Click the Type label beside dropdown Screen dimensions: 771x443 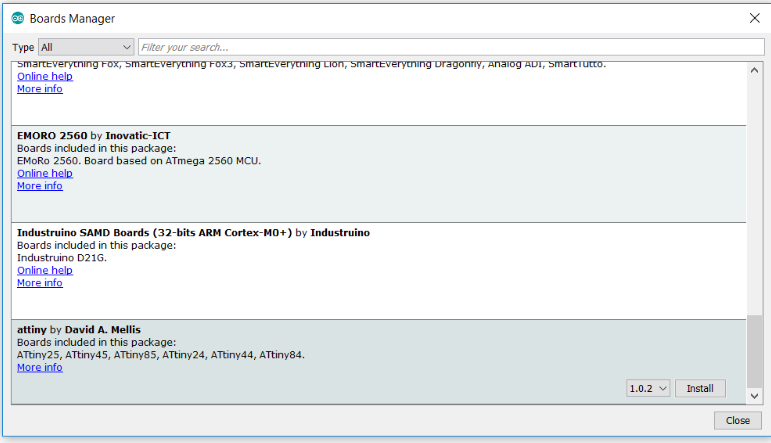[x=23, y=47]
